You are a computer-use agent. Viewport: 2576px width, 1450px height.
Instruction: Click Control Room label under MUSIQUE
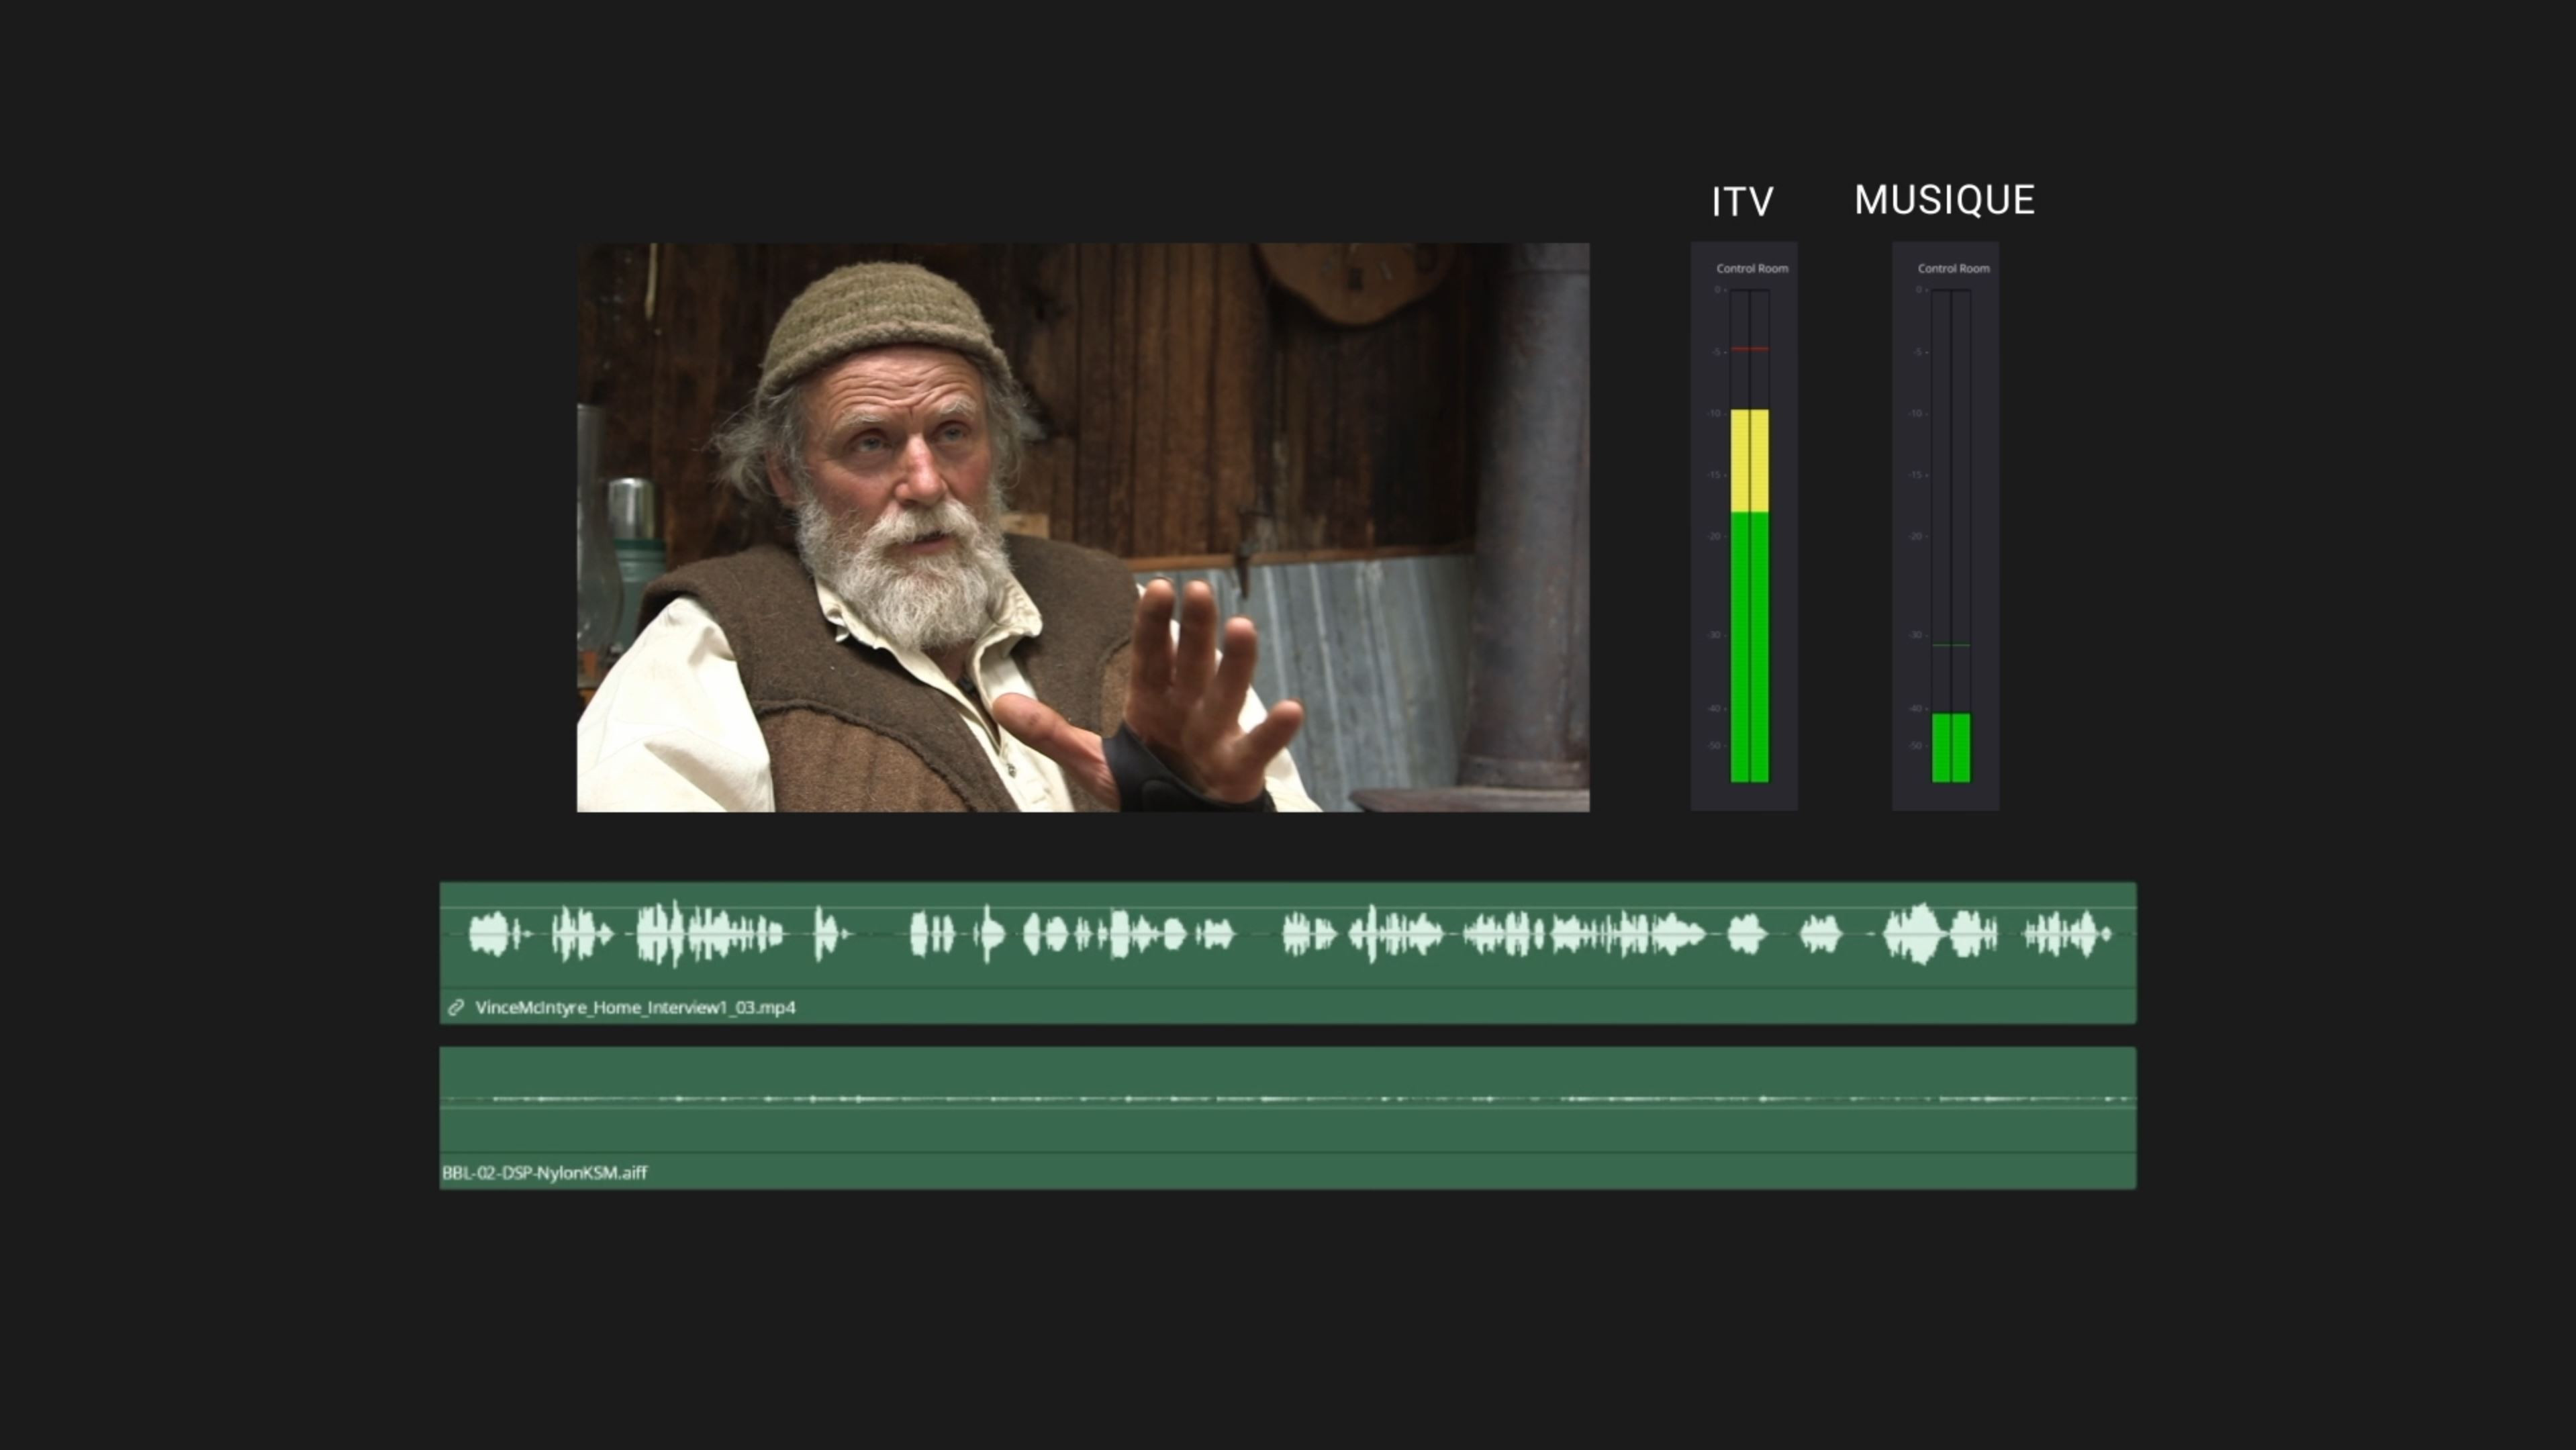[1953, 268]
